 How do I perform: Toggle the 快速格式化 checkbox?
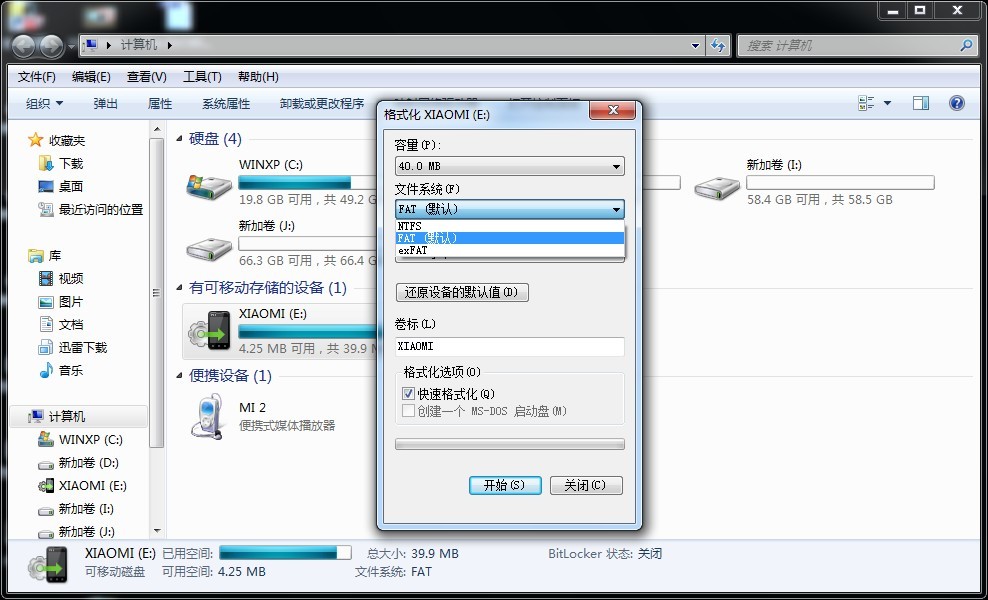coord(408,394)
